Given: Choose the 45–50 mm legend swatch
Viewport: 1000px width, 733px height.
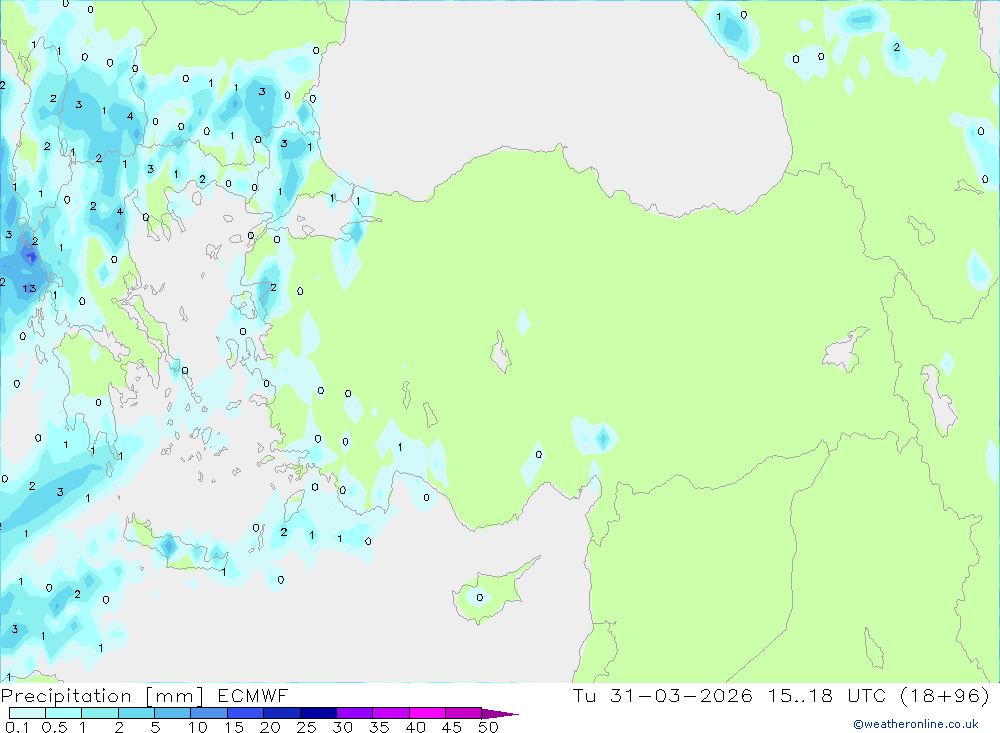Looking at the screenshot, I should click(463, 713).
